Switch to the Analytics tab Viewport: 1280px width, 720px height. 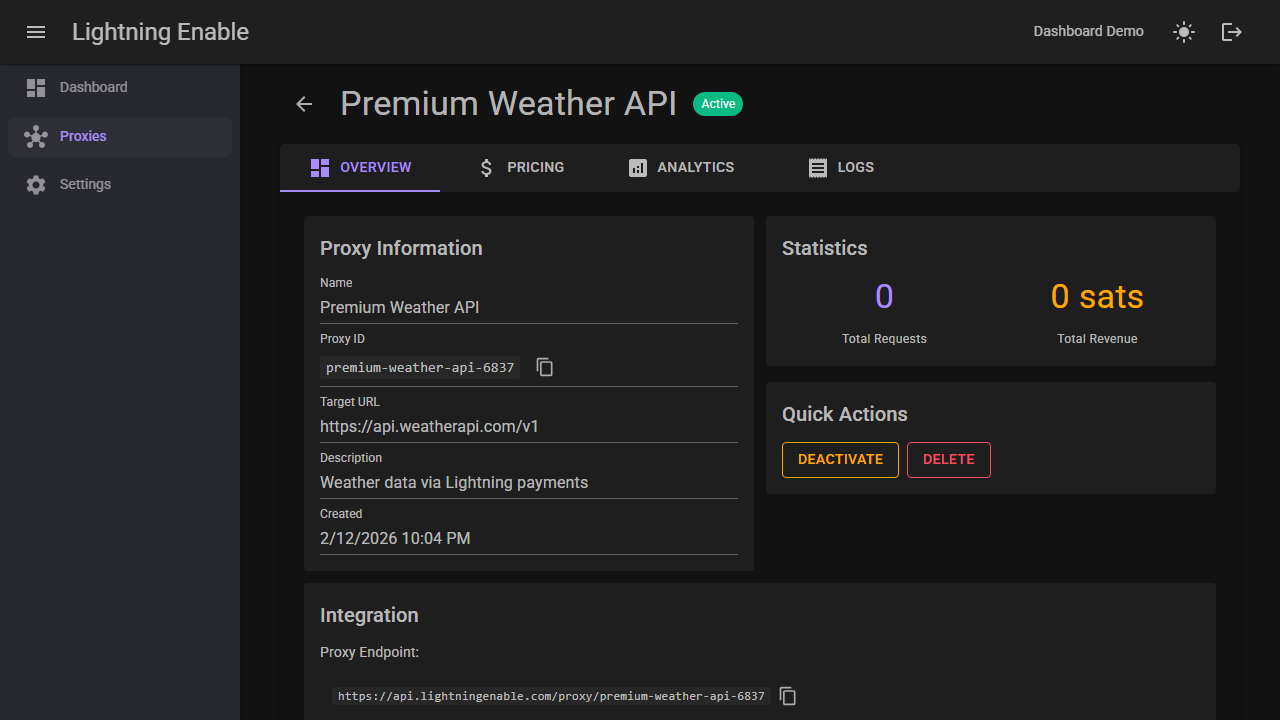coord(681,167)
